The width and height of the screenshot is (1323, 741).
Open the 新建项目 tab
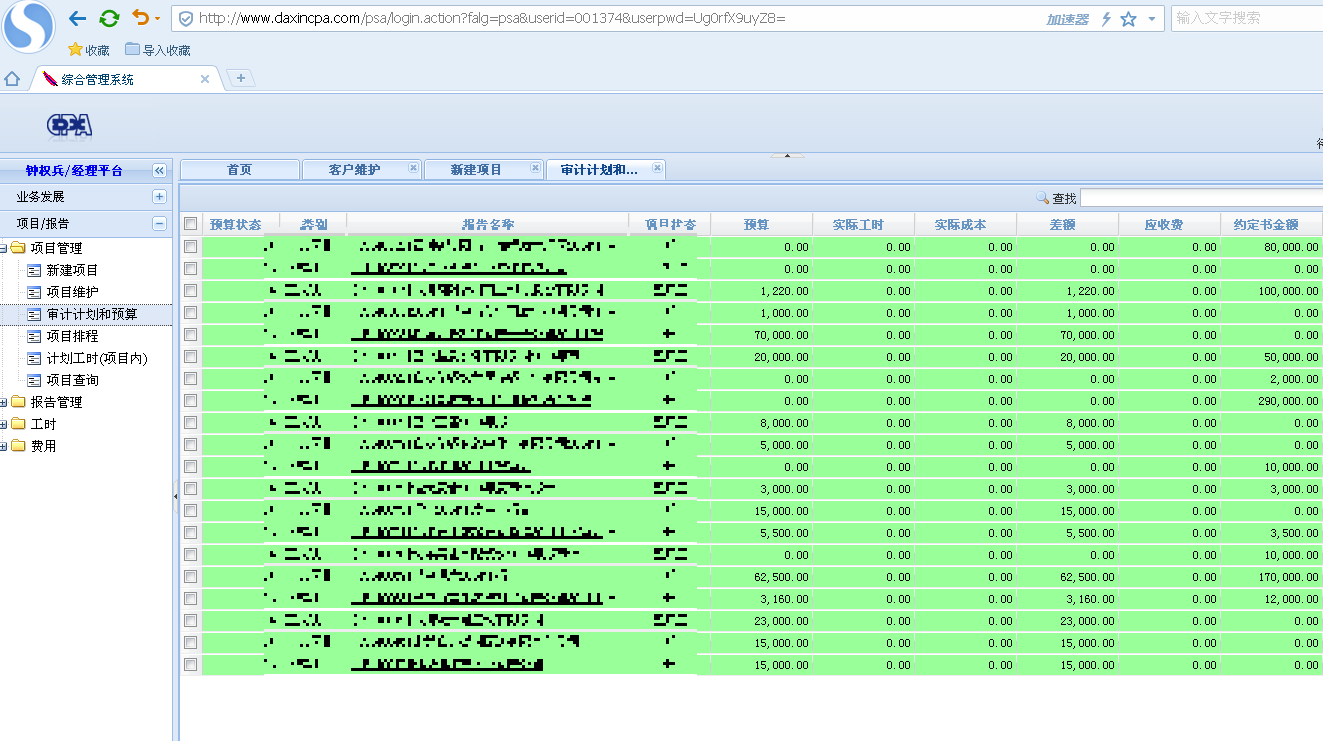click(476, 170)
